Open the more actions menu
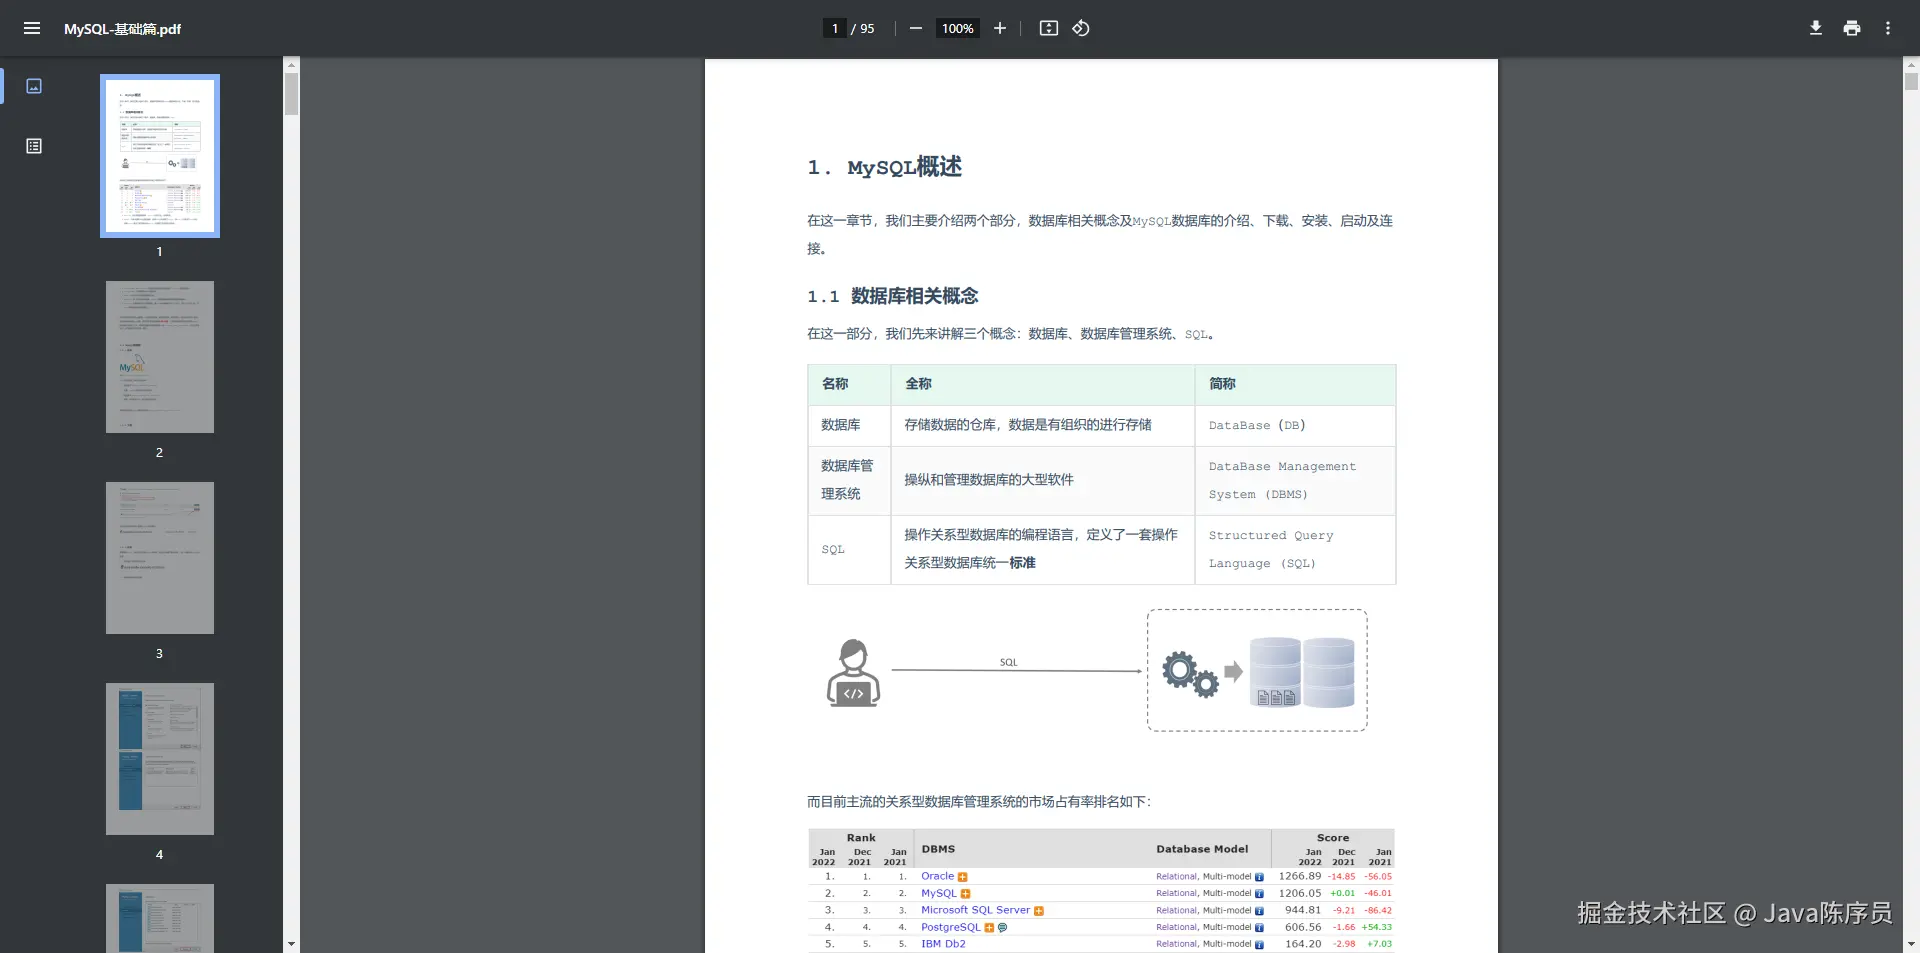The width and height of the screenshot is (1920, 953). coord(1888,28)
